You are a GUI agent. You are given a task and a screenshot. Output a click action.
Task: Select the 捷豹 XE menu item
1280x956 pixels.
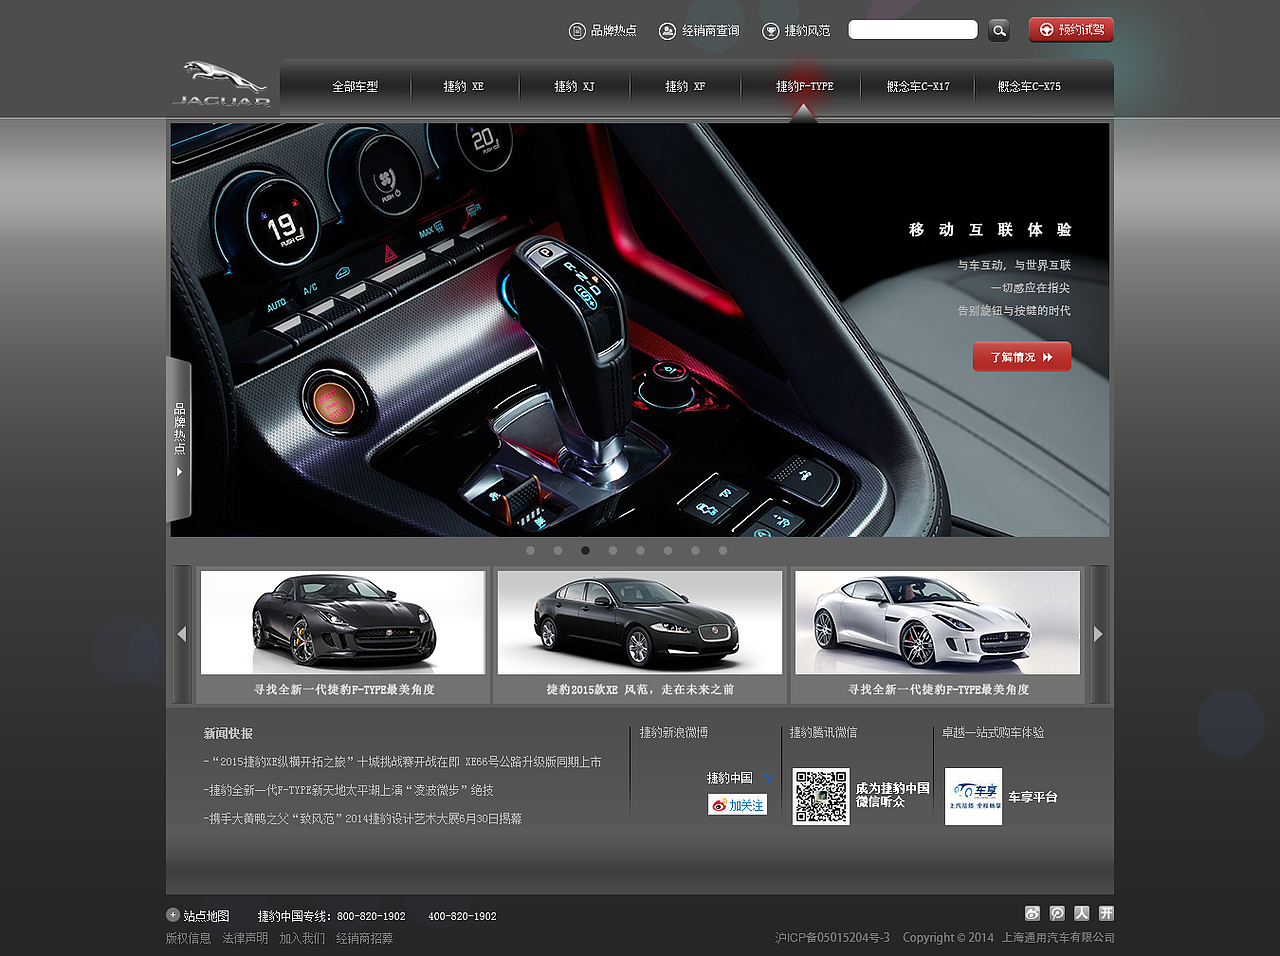[464, 87]
